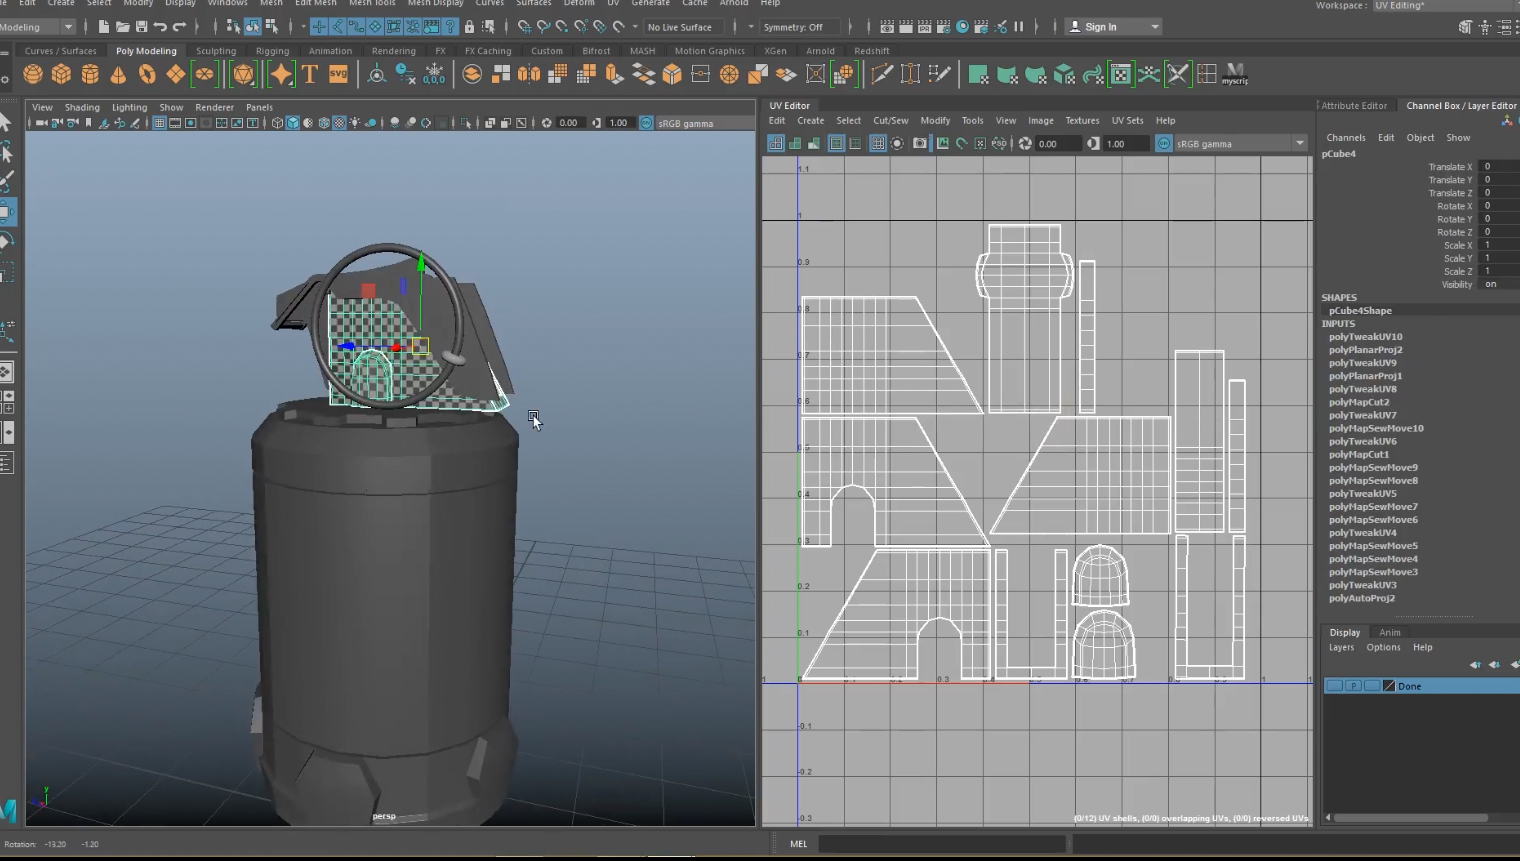This screenshot has height=861, width=1520.
Task: Open the Sign In dropdown
Action: [x=1154, y=27]
